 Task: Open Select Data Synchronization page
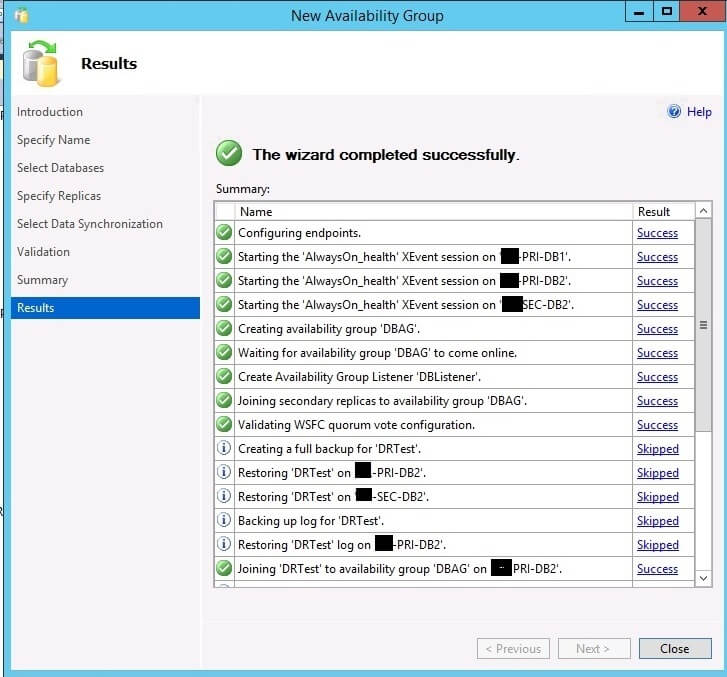(x=89, y=224)
